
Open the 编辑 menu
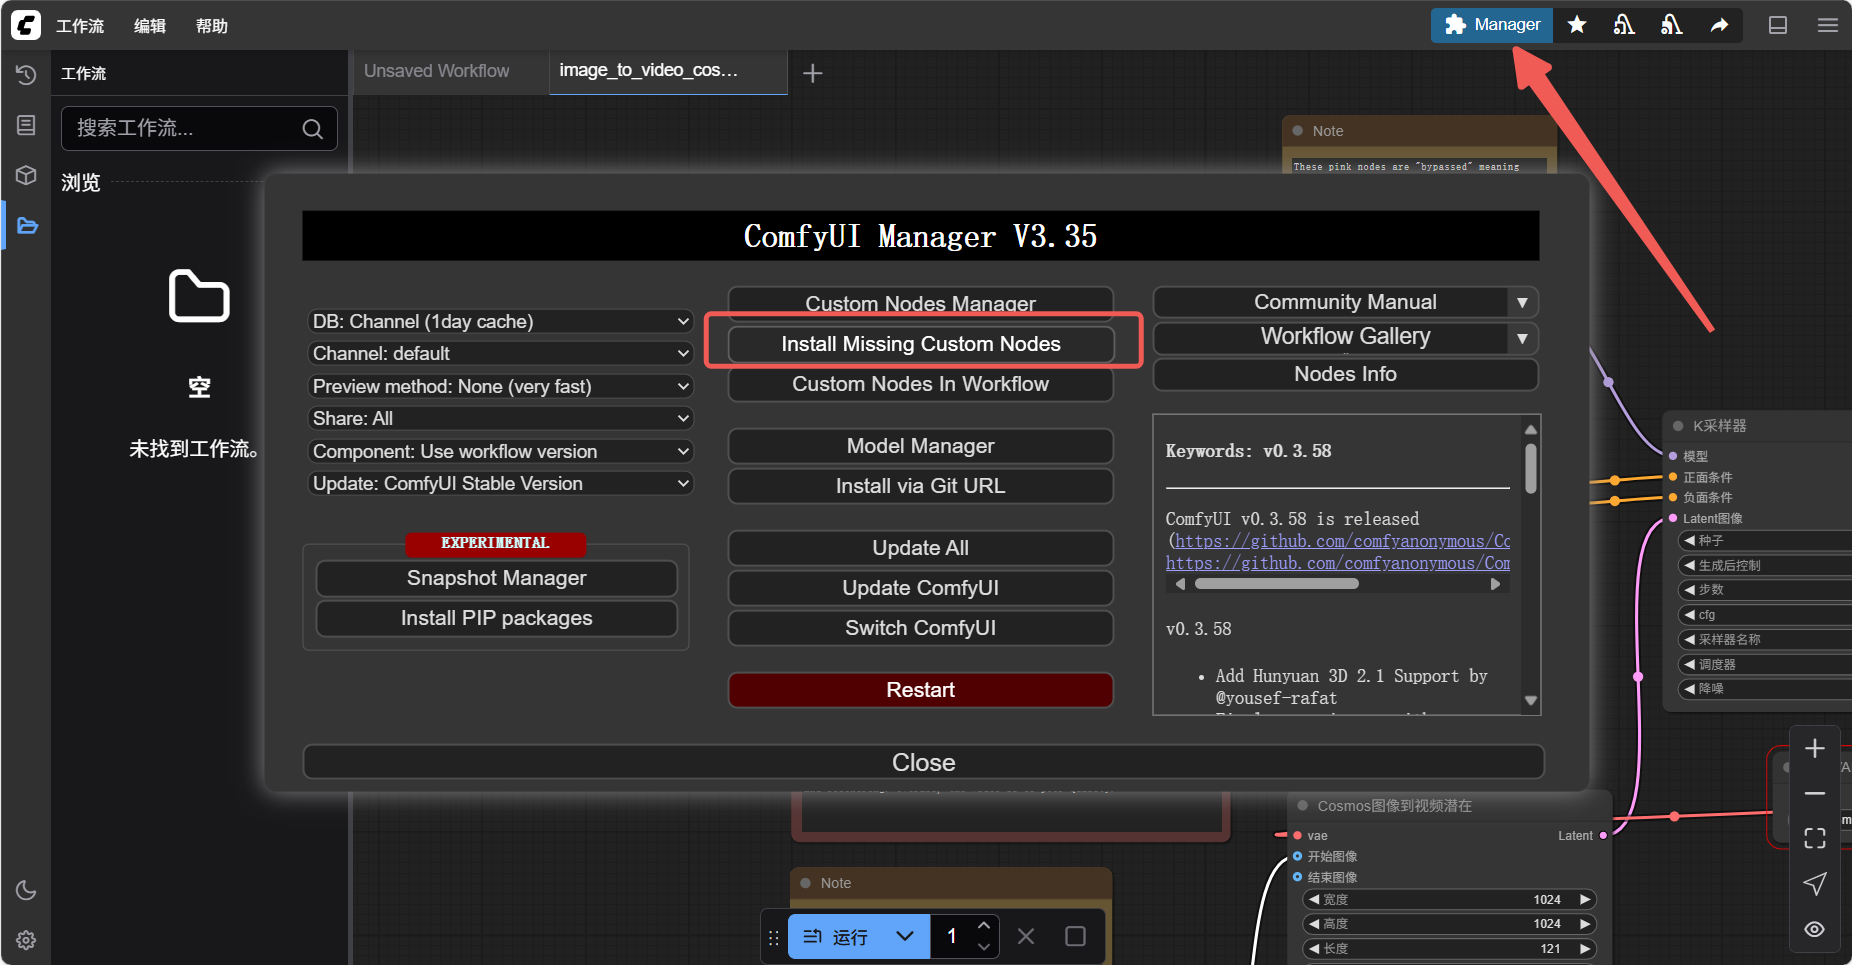pyautogui.click(x=150, y=26)
